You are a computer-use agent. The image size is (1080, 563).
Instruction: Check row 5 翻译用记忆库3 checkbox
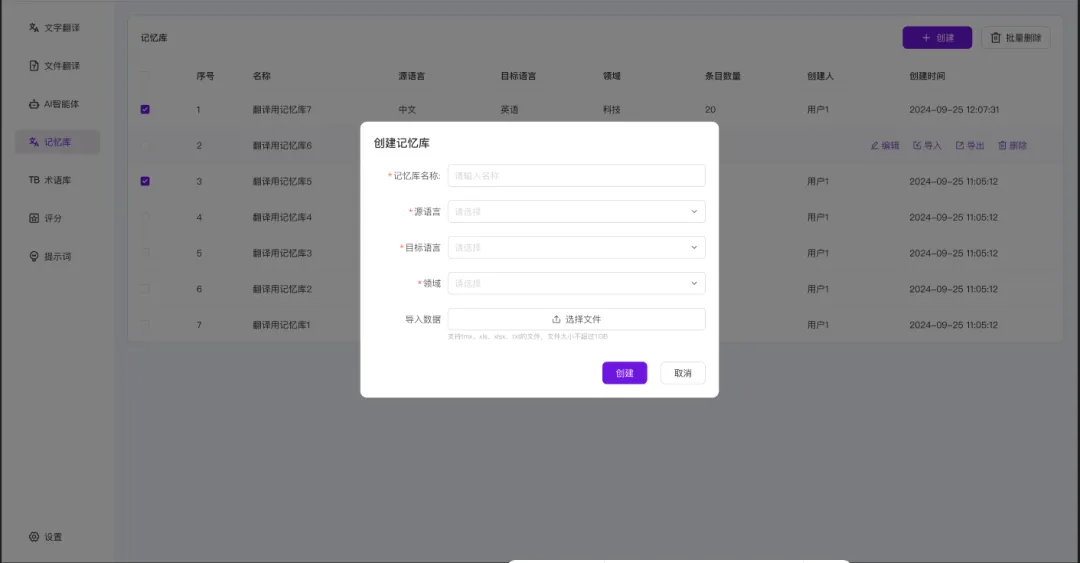(145, 253)
